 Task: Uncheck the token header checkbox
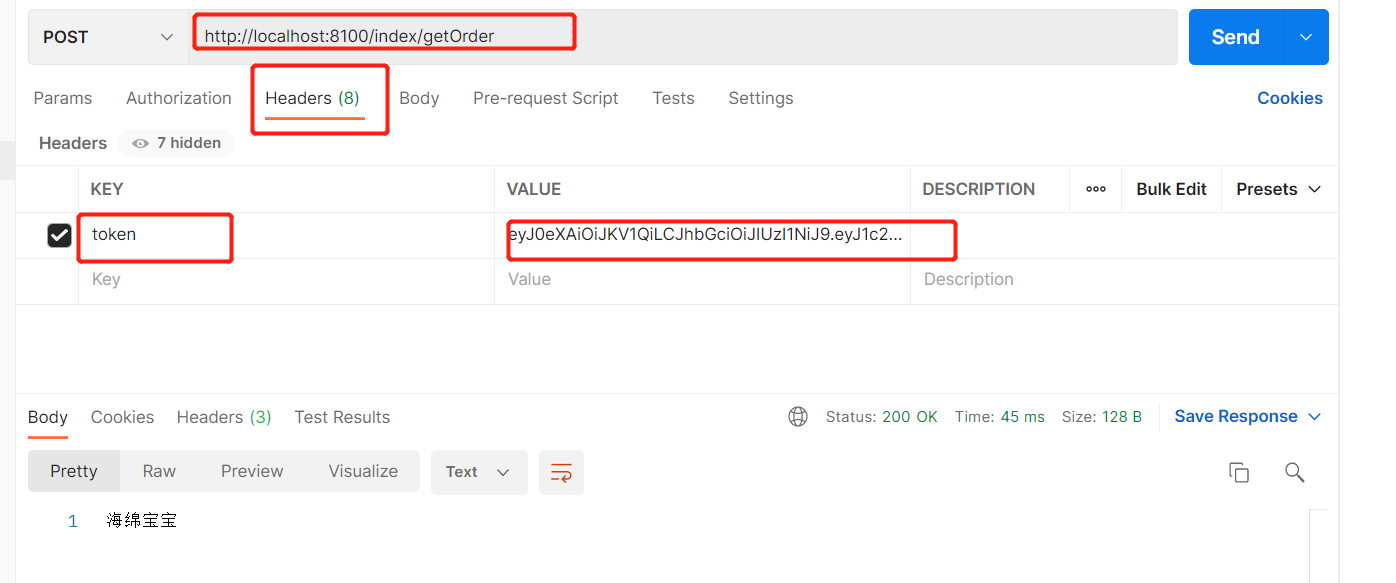pos(59,235)
